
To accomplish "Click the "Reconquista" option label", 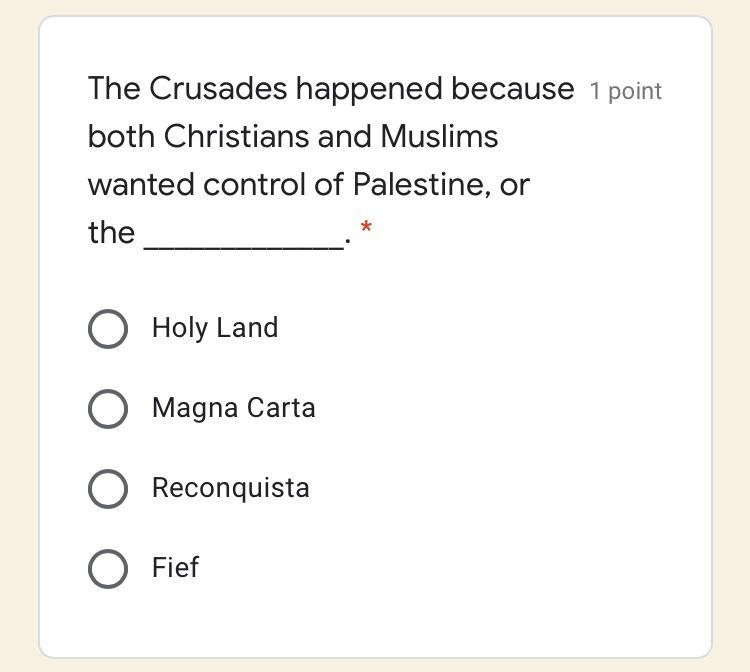I will click(230, 488).
